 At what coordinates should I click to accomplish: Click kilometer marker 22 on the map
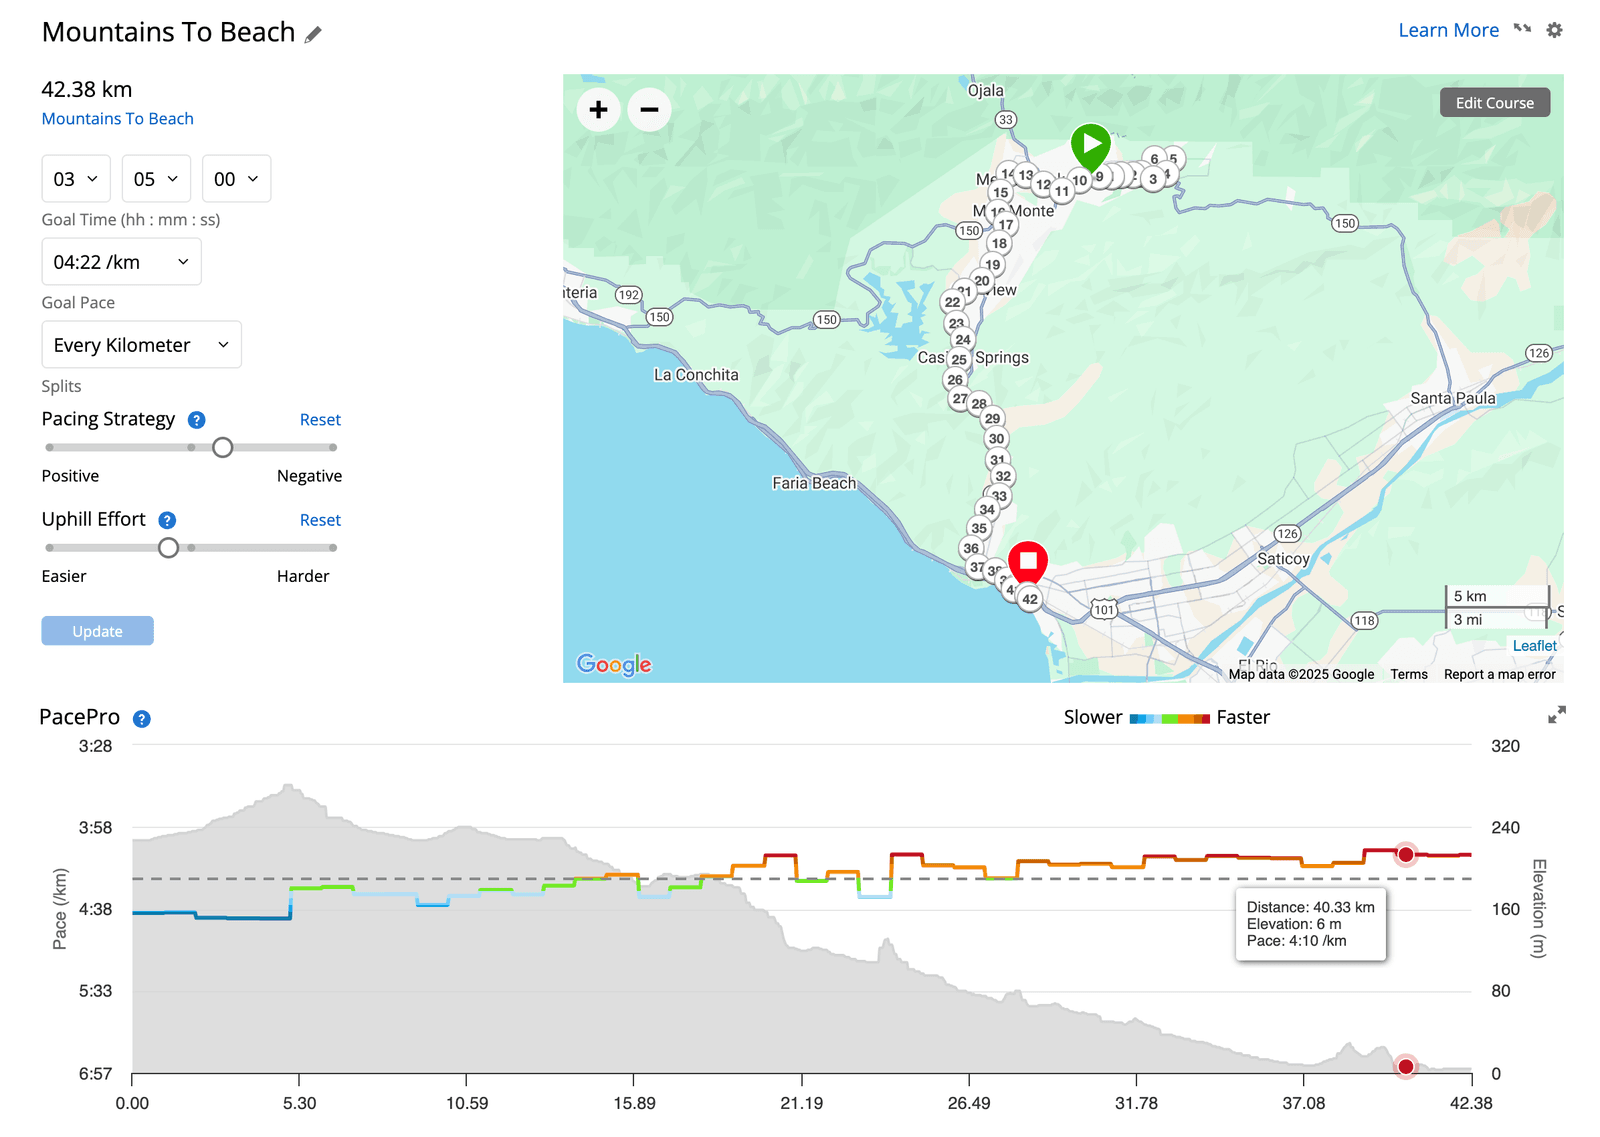click(952, 301)
